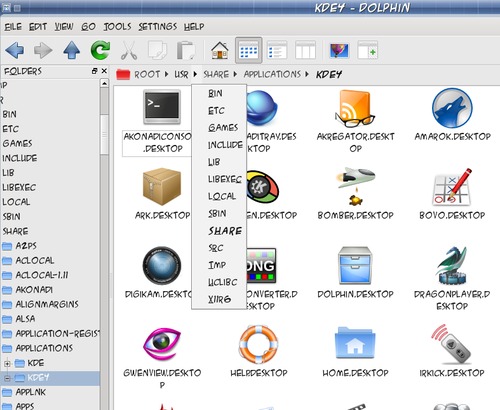The width and height of the screenshot is (500, 410).
Task: Click the Cut scissors icon
Action: tap(129, 51)
